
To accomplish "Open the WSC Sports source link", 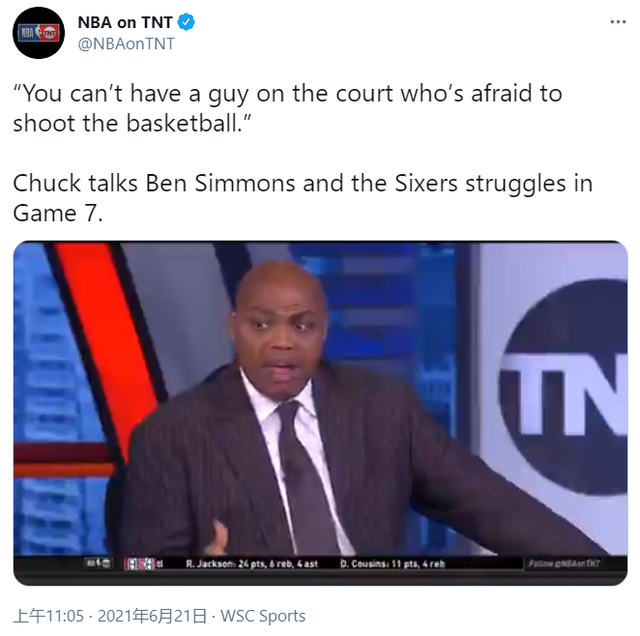I will [x=263, y=616].
